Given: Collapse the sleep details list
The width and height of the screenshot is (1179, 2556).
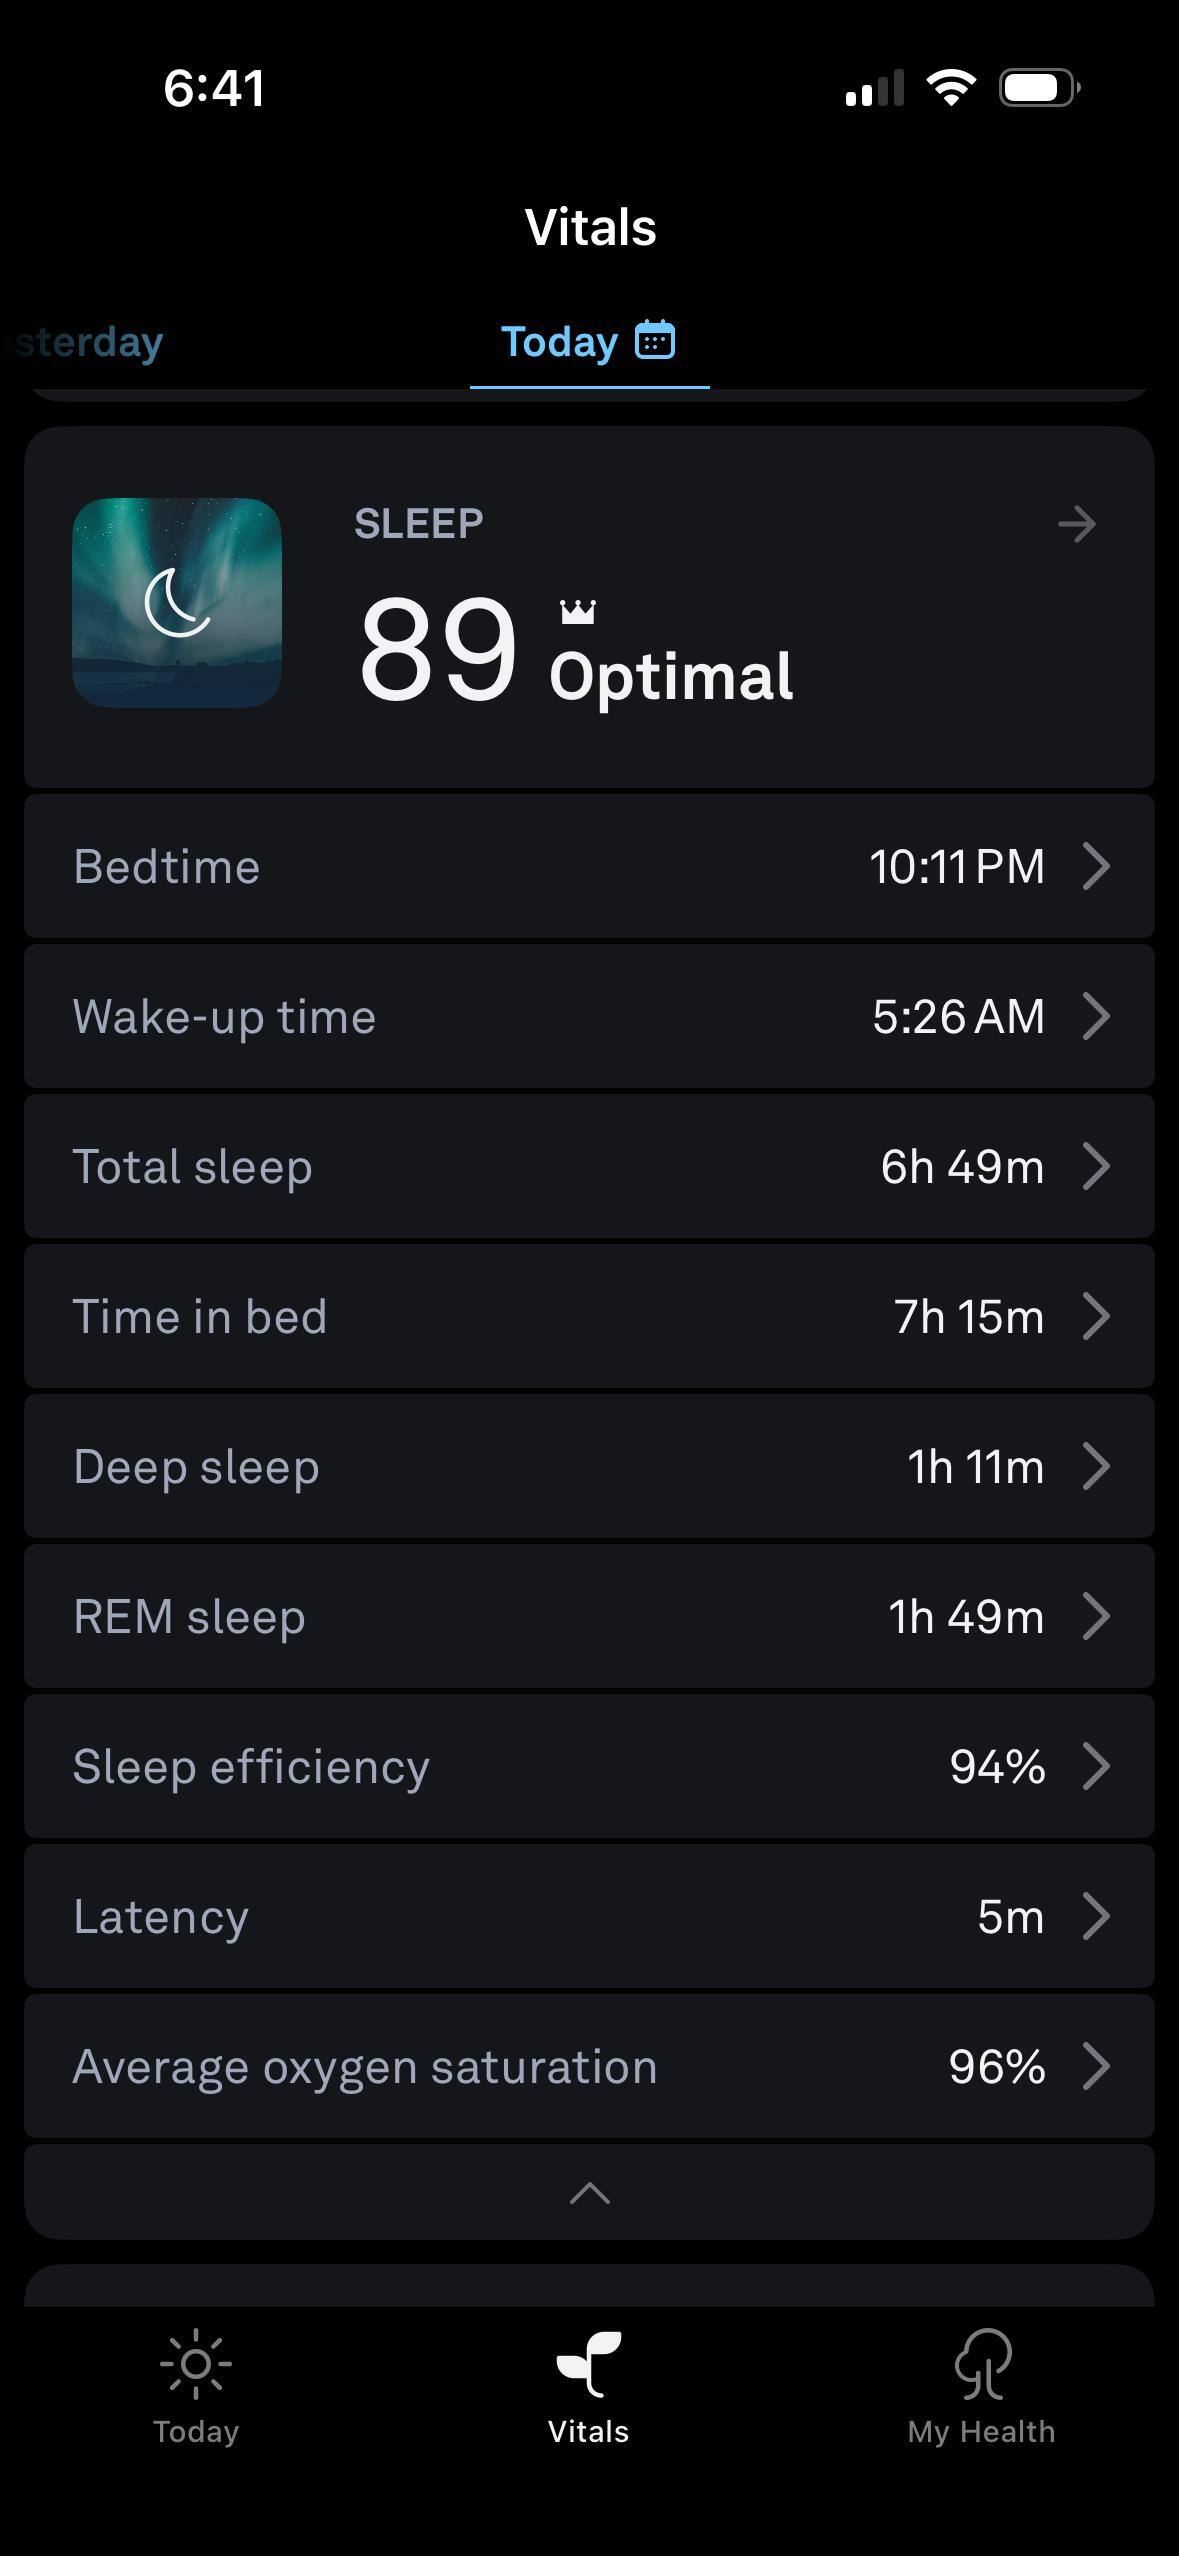Looking at the screenshot, I should click(x=589, y=2193).
